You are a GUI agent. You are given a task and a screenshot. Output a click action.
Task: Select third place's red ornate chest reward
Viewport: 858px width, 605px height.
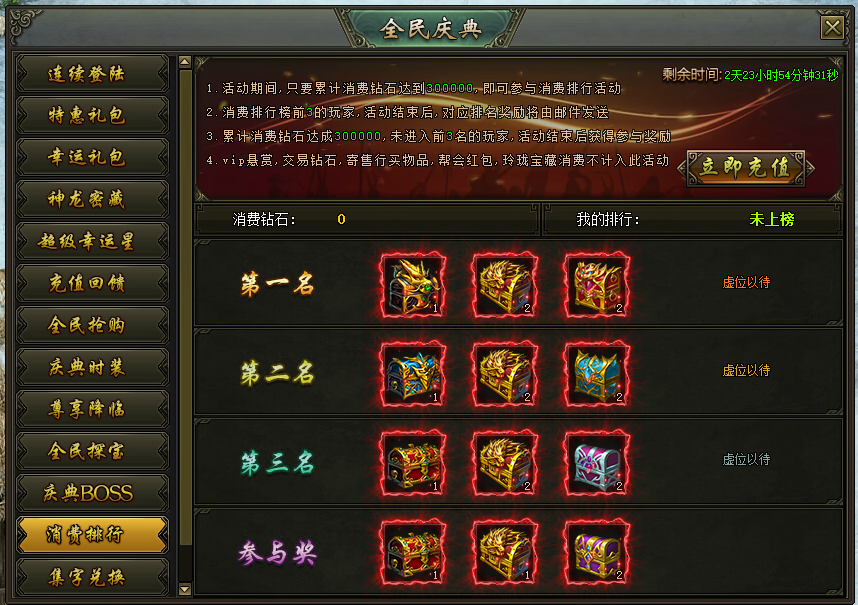[413, 464]
